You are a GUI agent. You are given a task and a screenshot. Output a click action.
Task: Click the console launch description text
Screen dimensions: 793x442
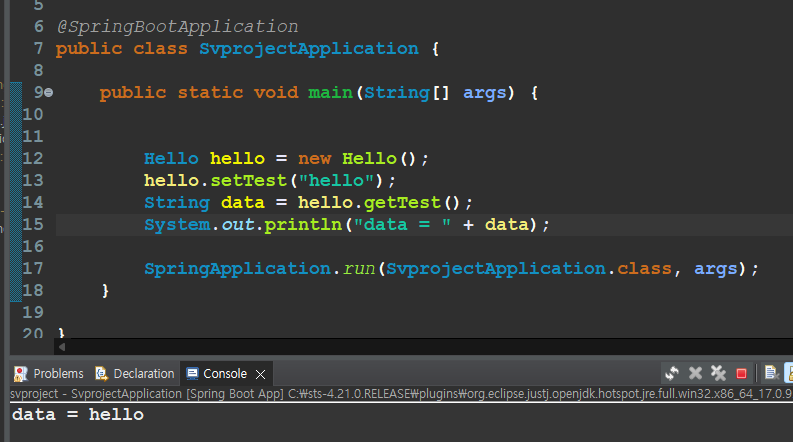[402, 394]
